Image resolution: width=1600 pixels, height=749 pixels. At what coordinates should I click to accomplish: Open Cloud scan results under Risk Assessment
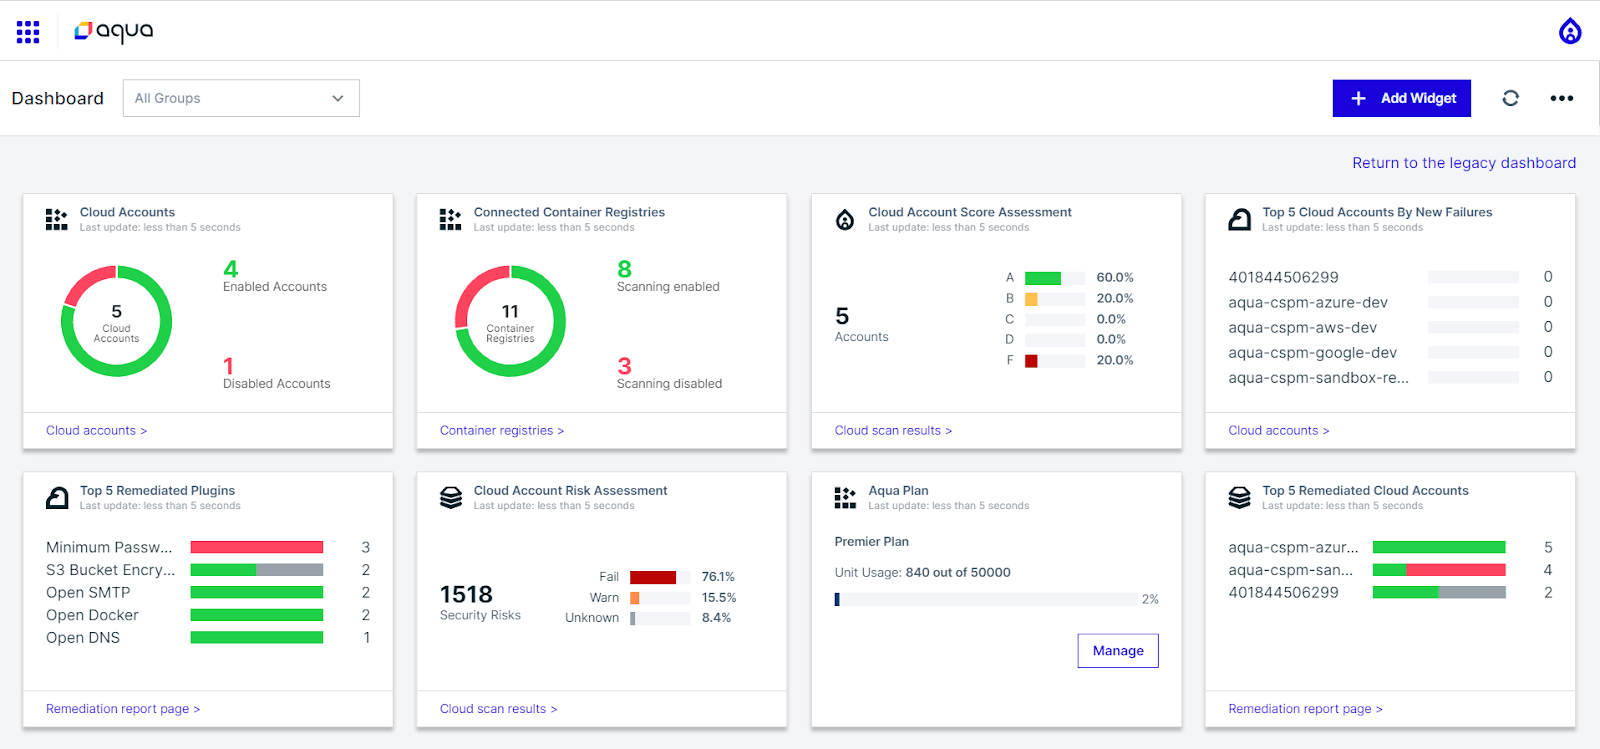click(x=499, y=708)
